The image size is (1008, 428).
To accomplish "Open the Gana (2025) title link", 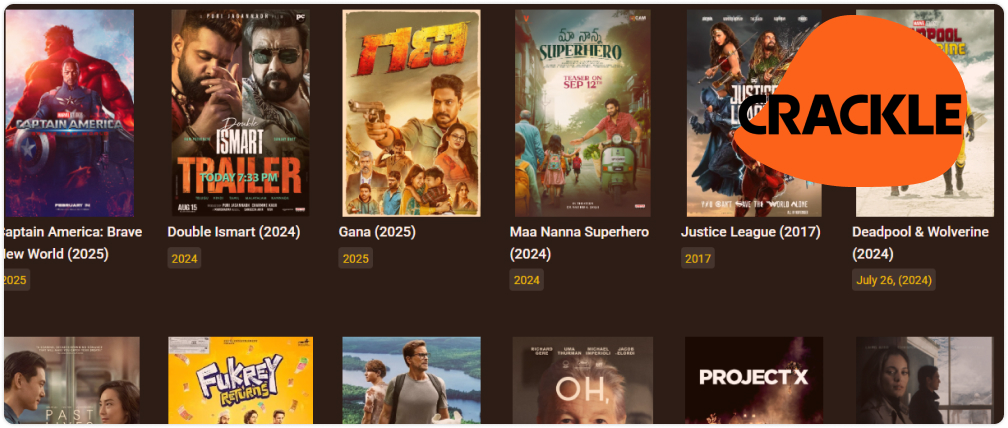I will coord(377,232).
